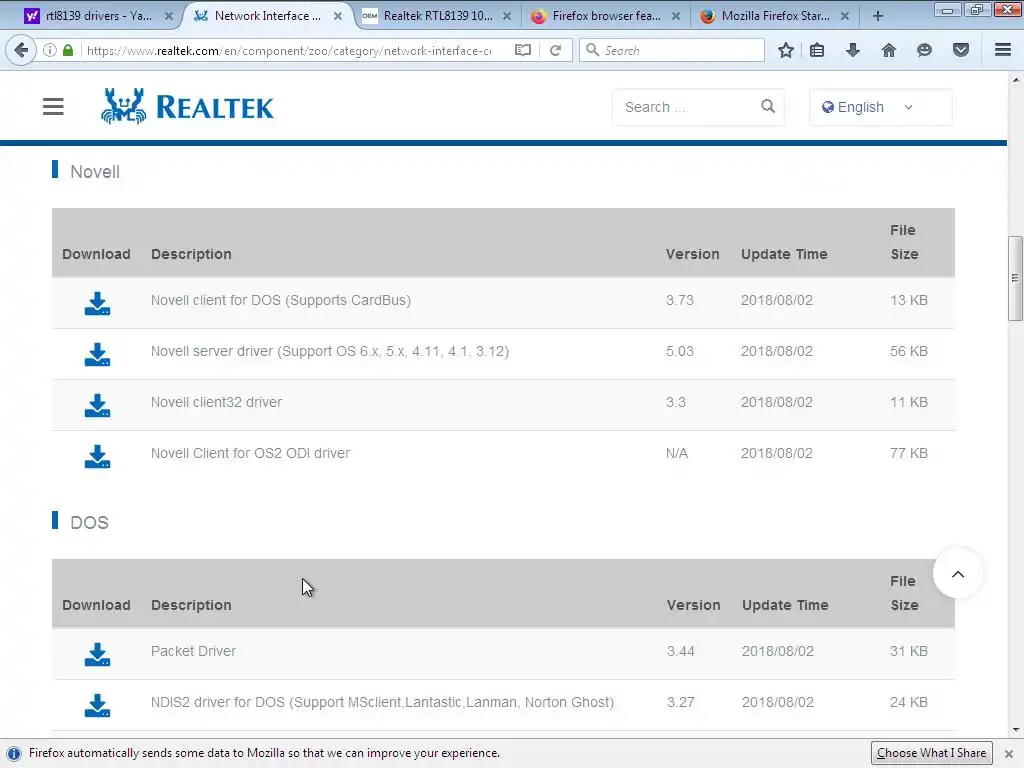Toggle Reader View icon
Image resolution: width=1024 pixels, height=768 pixels.
[522, 50]
